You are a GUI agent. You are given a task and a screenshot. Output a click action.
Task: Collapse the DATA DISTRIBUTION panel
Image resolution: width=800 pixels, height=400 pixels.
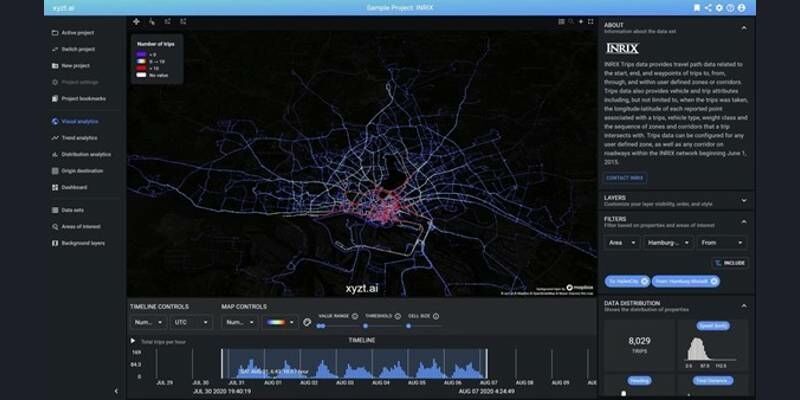tap(744, 306)
